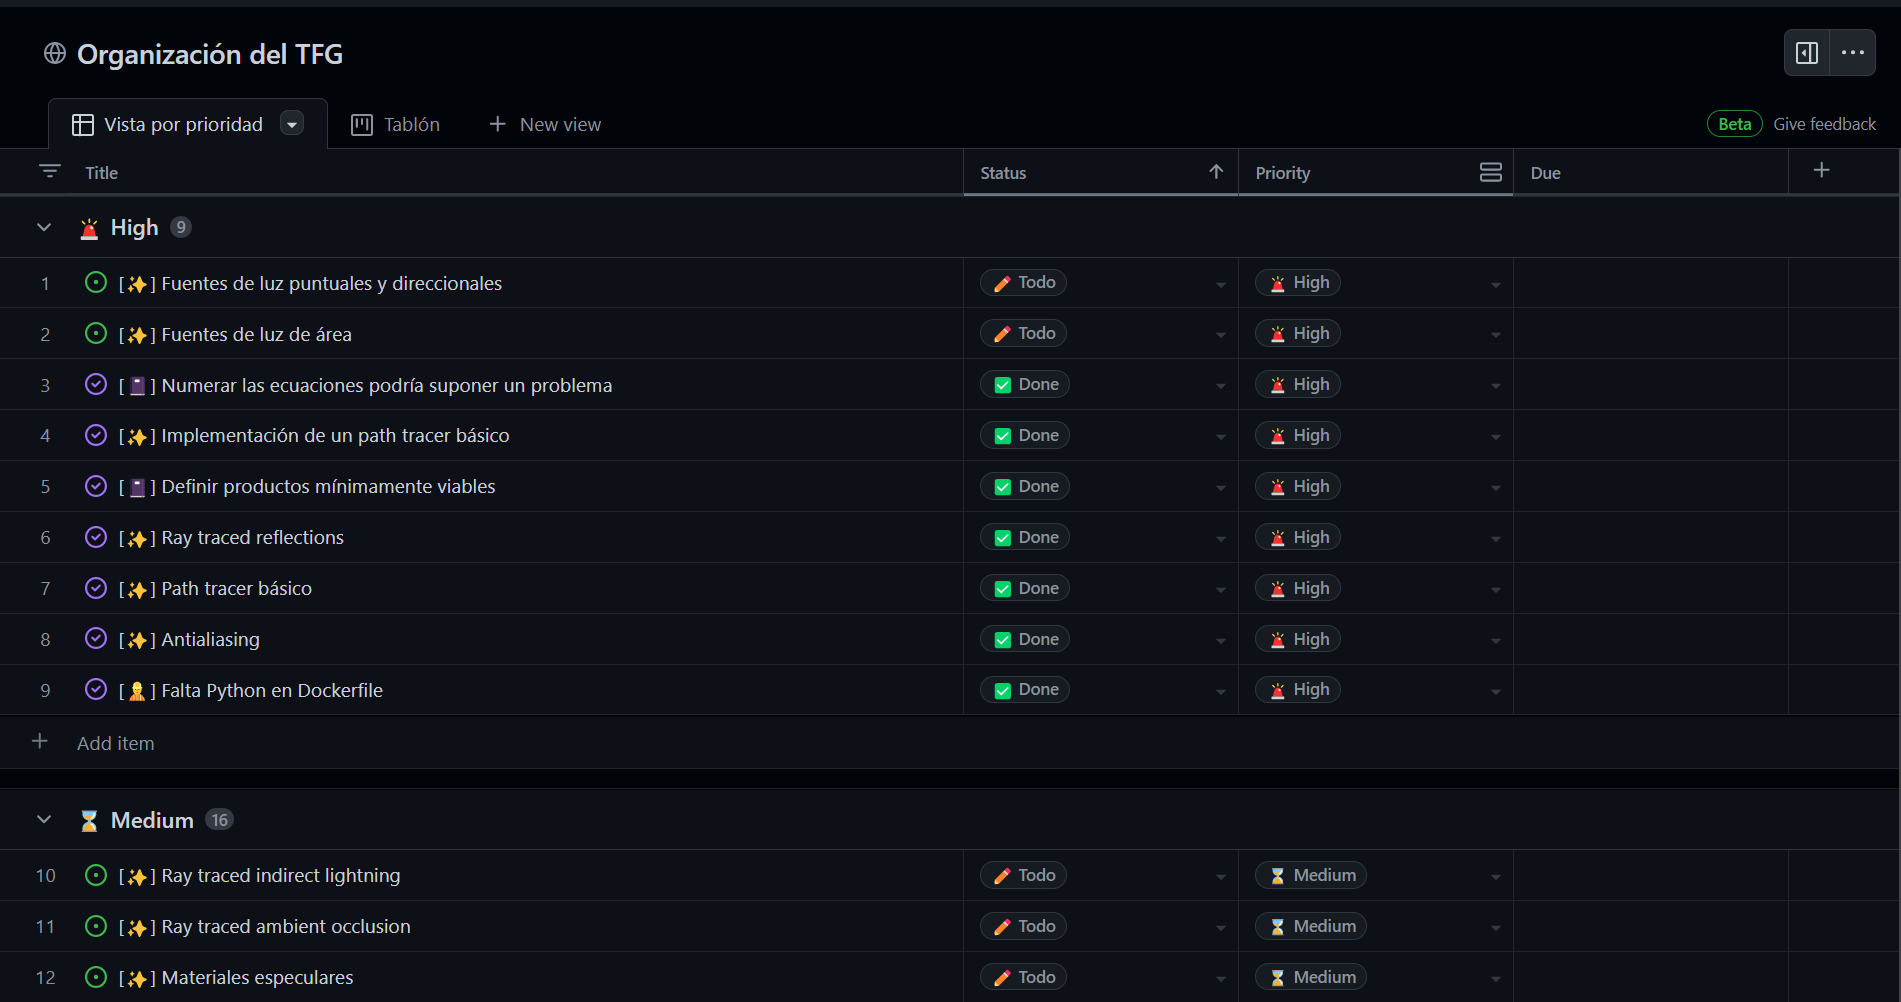1901x1002 pixels.
Task: Click the Medium group item count badge 16
Action: pyautogui.click(x=220, y=820)
